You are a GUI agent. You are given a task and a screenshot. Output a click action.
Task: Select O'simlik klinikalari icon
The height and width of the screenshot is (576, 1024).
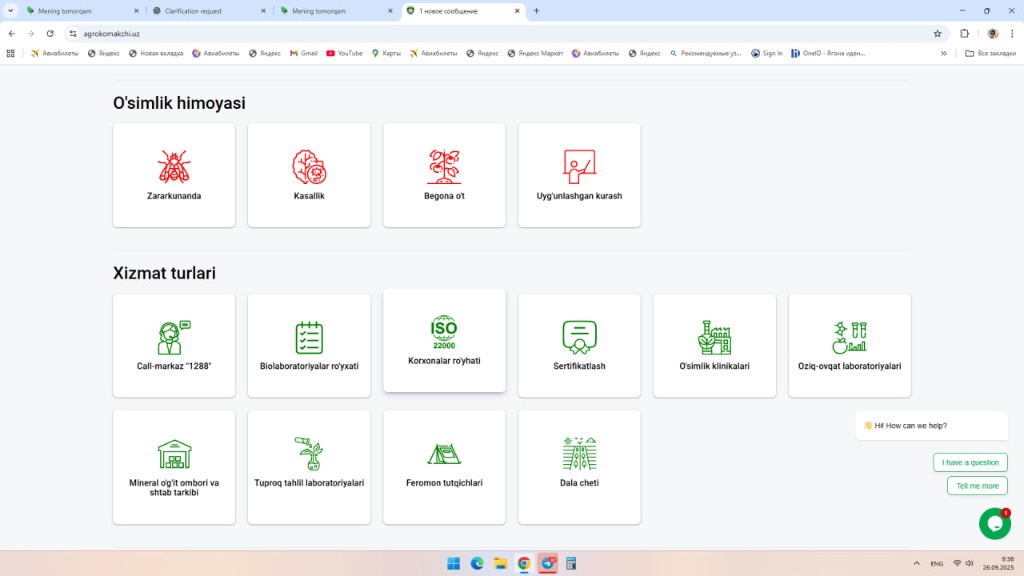click(x=714, y=338)
